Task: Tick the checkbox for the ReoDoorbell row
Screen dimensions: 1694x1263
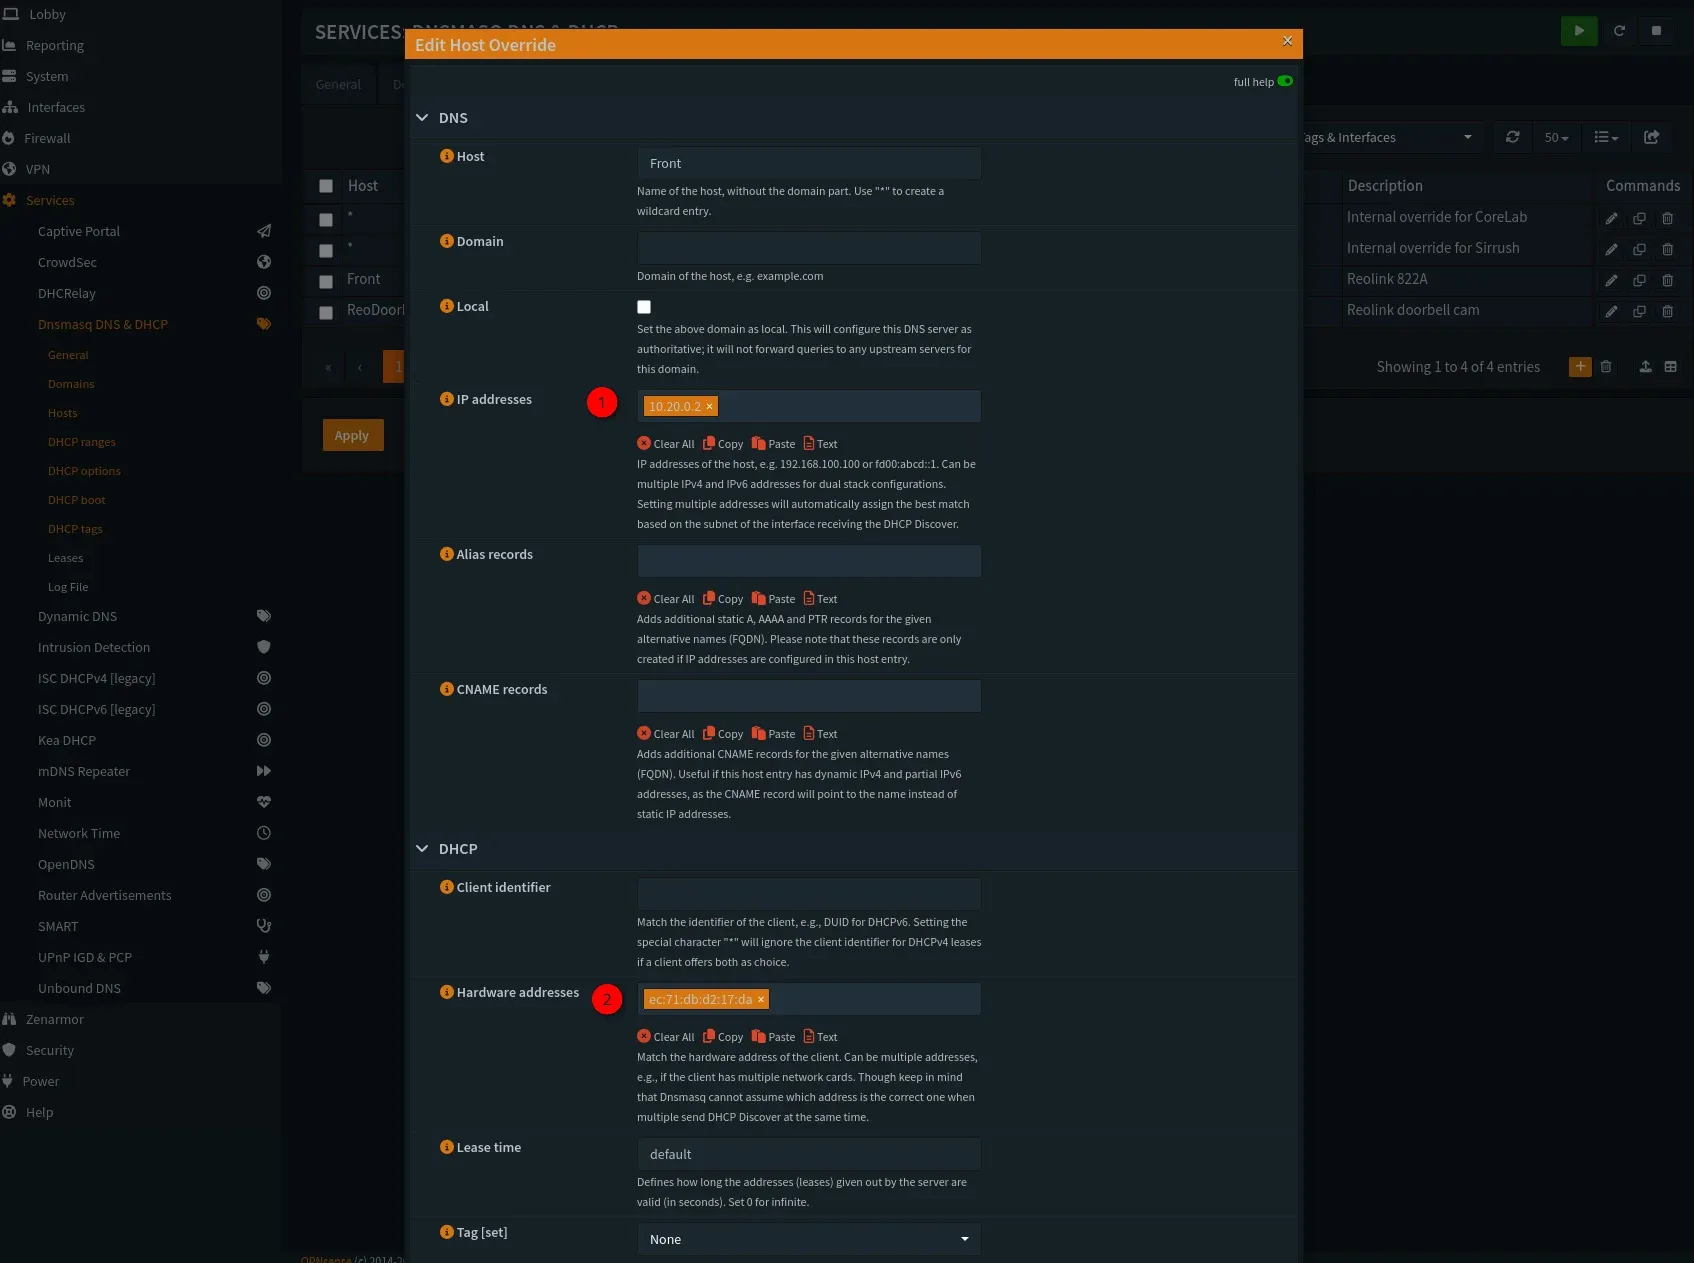Action: (326, 313)
